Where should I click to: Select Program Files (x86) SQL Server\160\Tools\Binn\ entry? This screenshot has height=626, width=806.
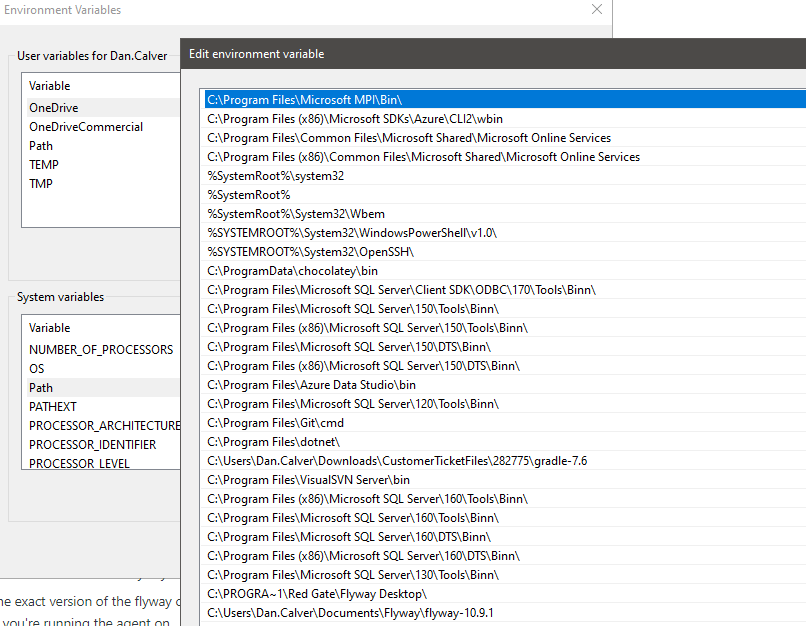505,499
